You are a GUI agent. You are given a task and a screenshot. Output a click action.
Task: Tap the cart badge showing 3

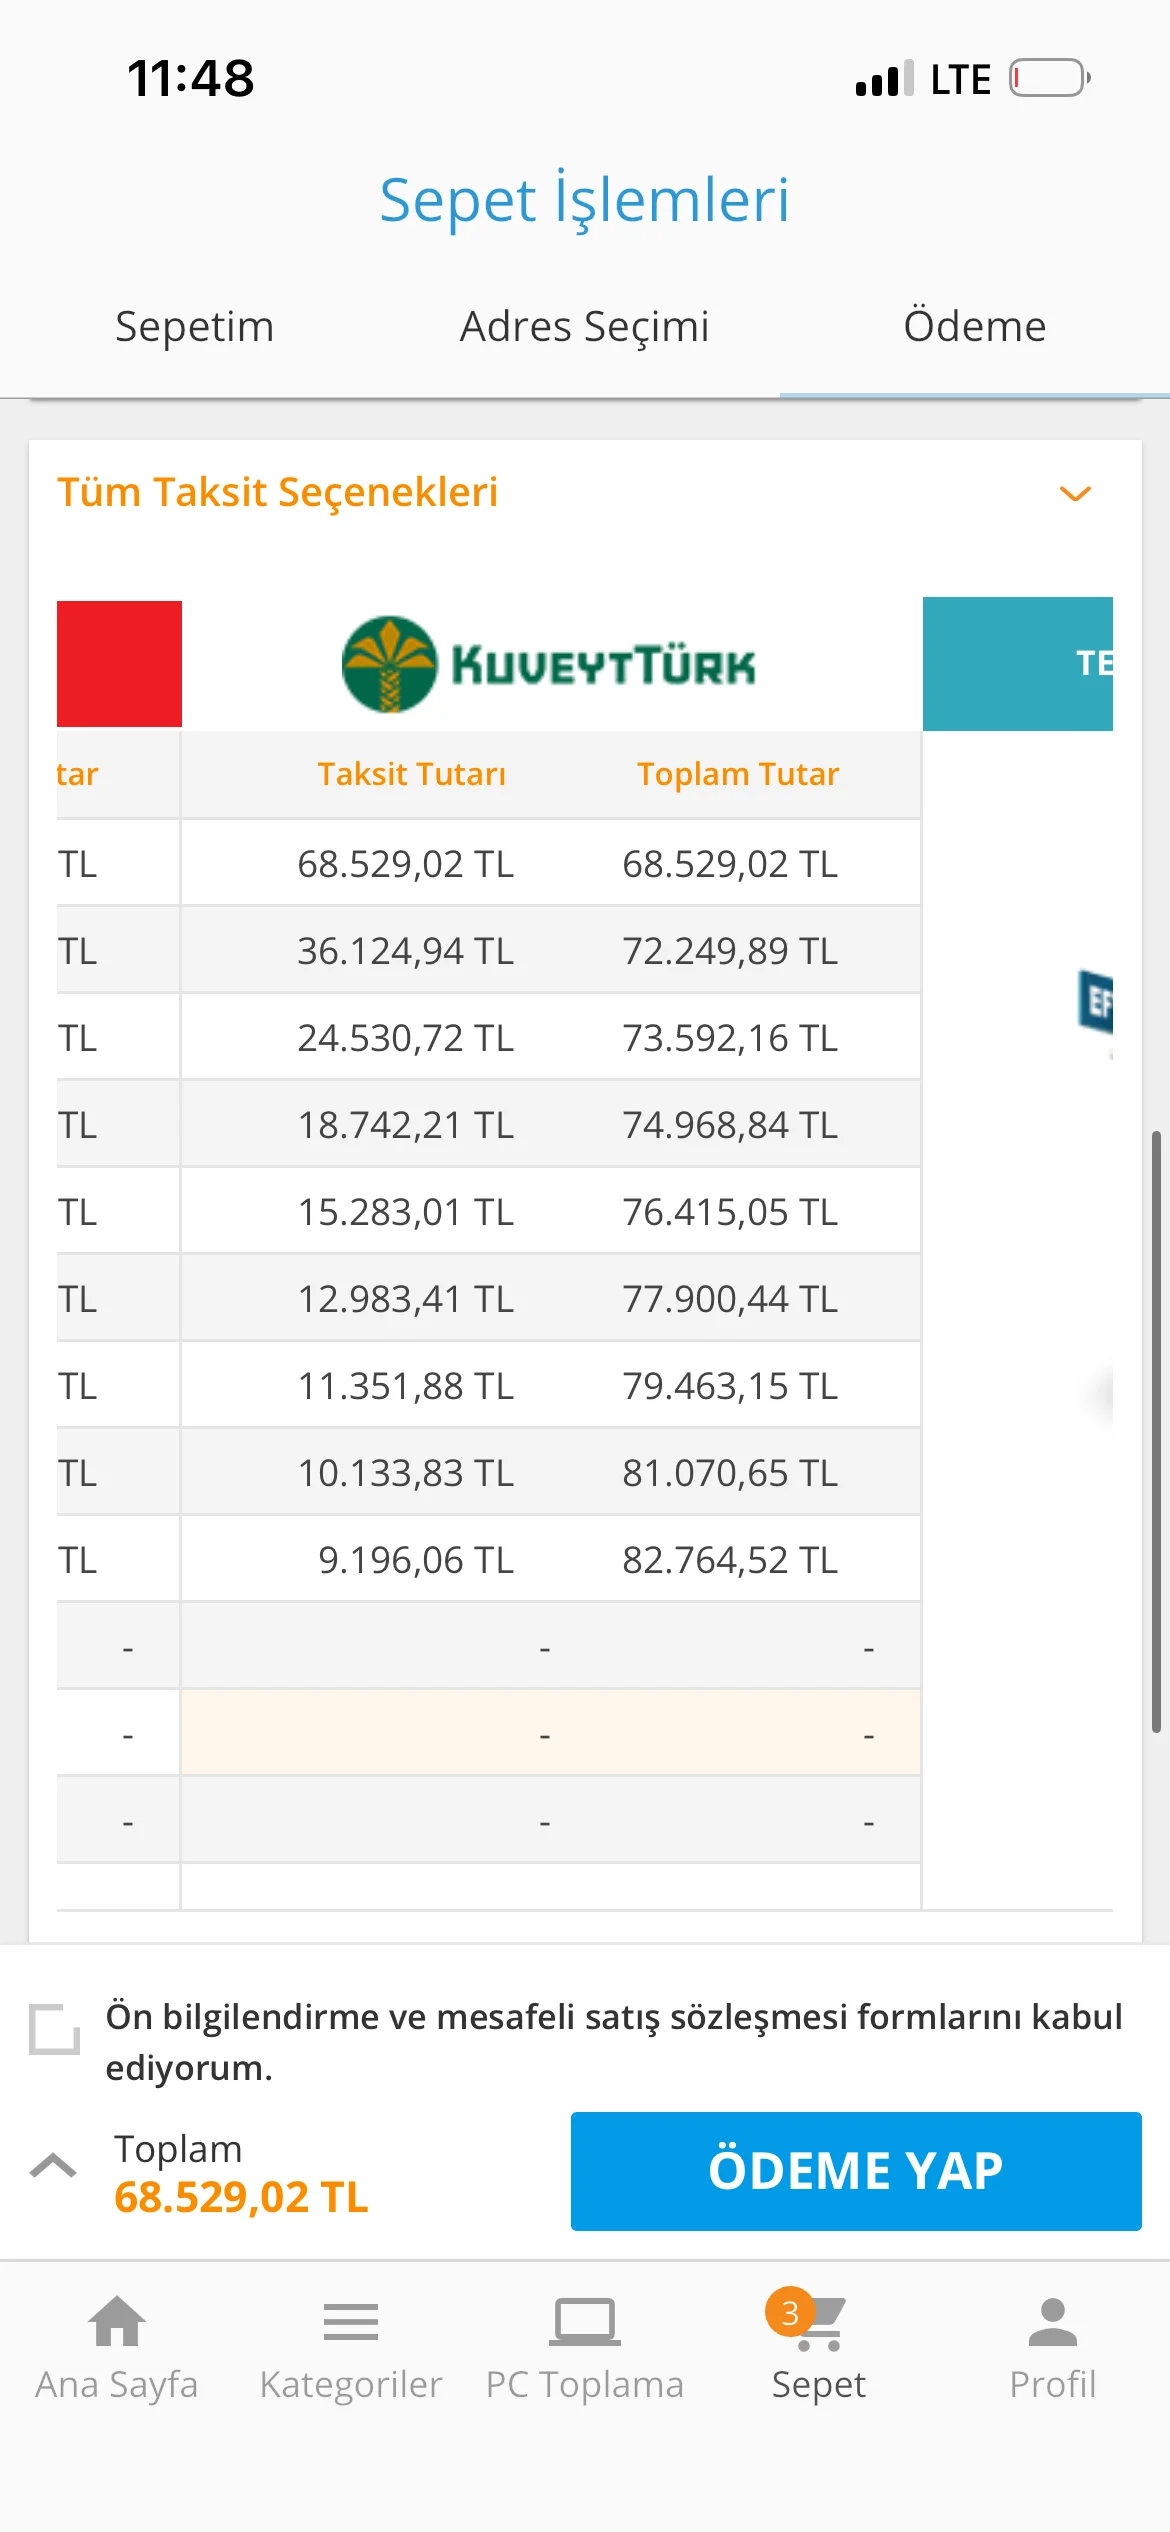pos(789,2312)
